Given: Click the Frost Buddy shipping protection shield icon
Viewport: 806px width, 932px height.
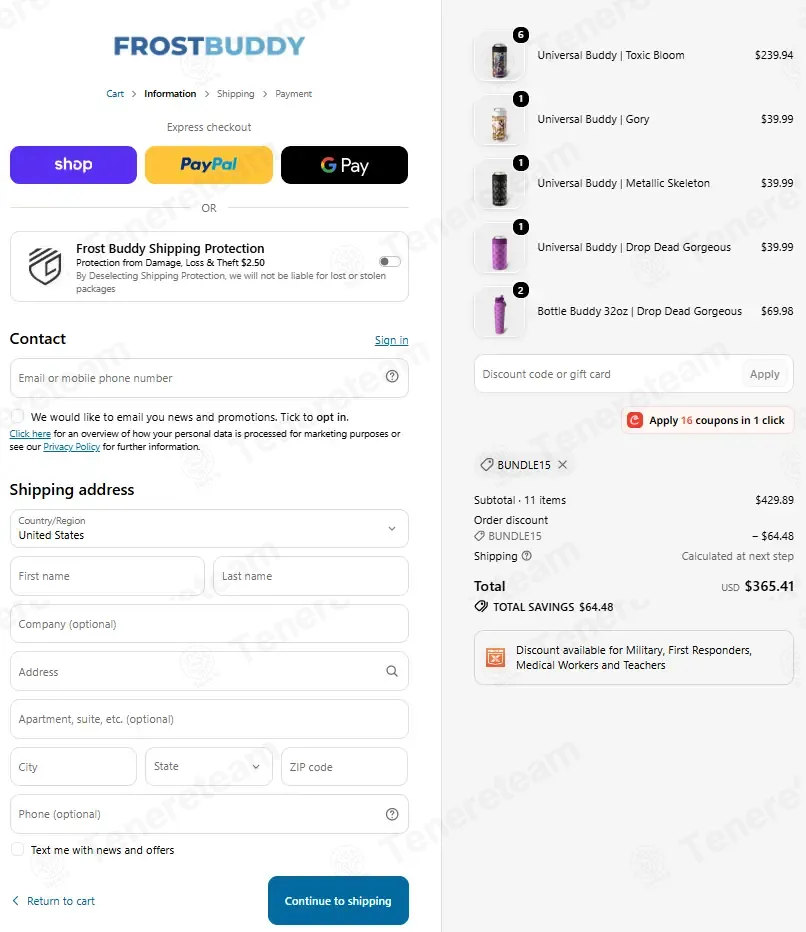Looking at the screenshot, I should pyautogui.click(x=45, y=266).
